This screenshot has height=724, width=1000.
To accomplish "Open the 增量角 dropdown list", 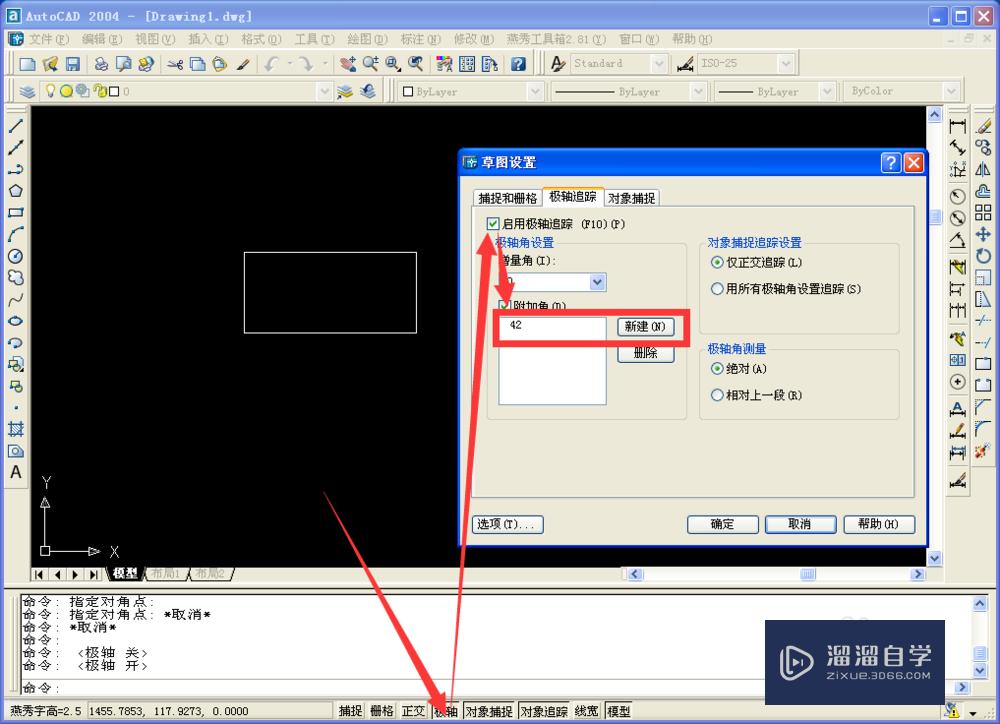I will (597, 282).
